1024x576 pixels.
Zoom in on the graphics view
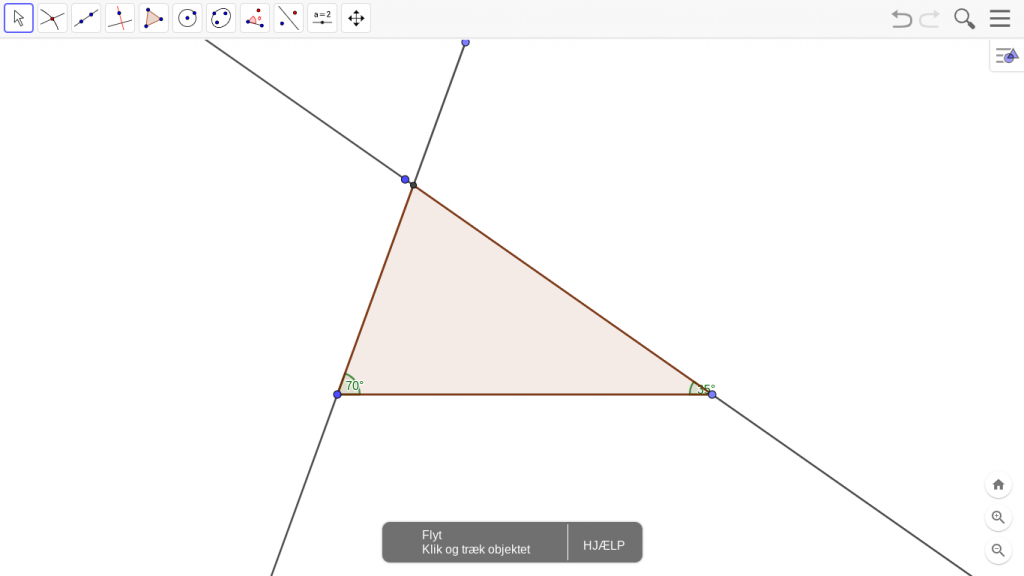point(998,517)
